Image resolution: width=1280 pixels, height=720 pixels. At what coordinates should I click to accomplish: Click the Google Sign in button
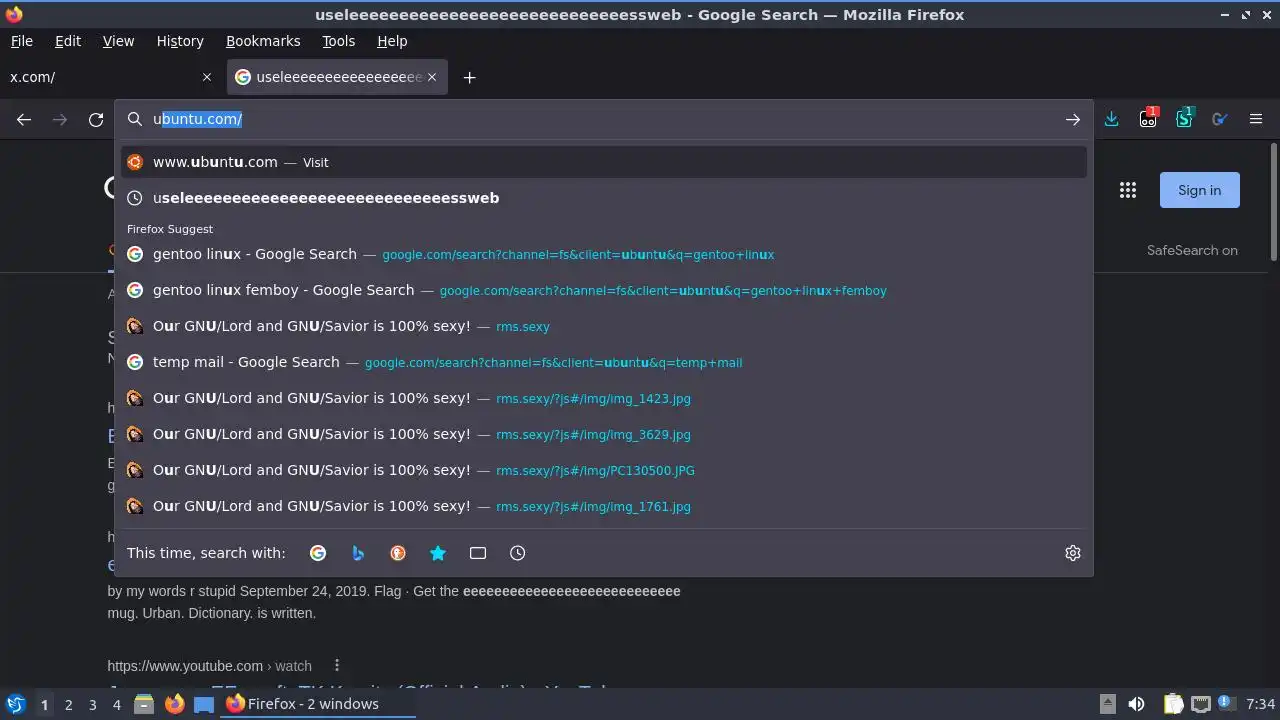click(1199, 190)
